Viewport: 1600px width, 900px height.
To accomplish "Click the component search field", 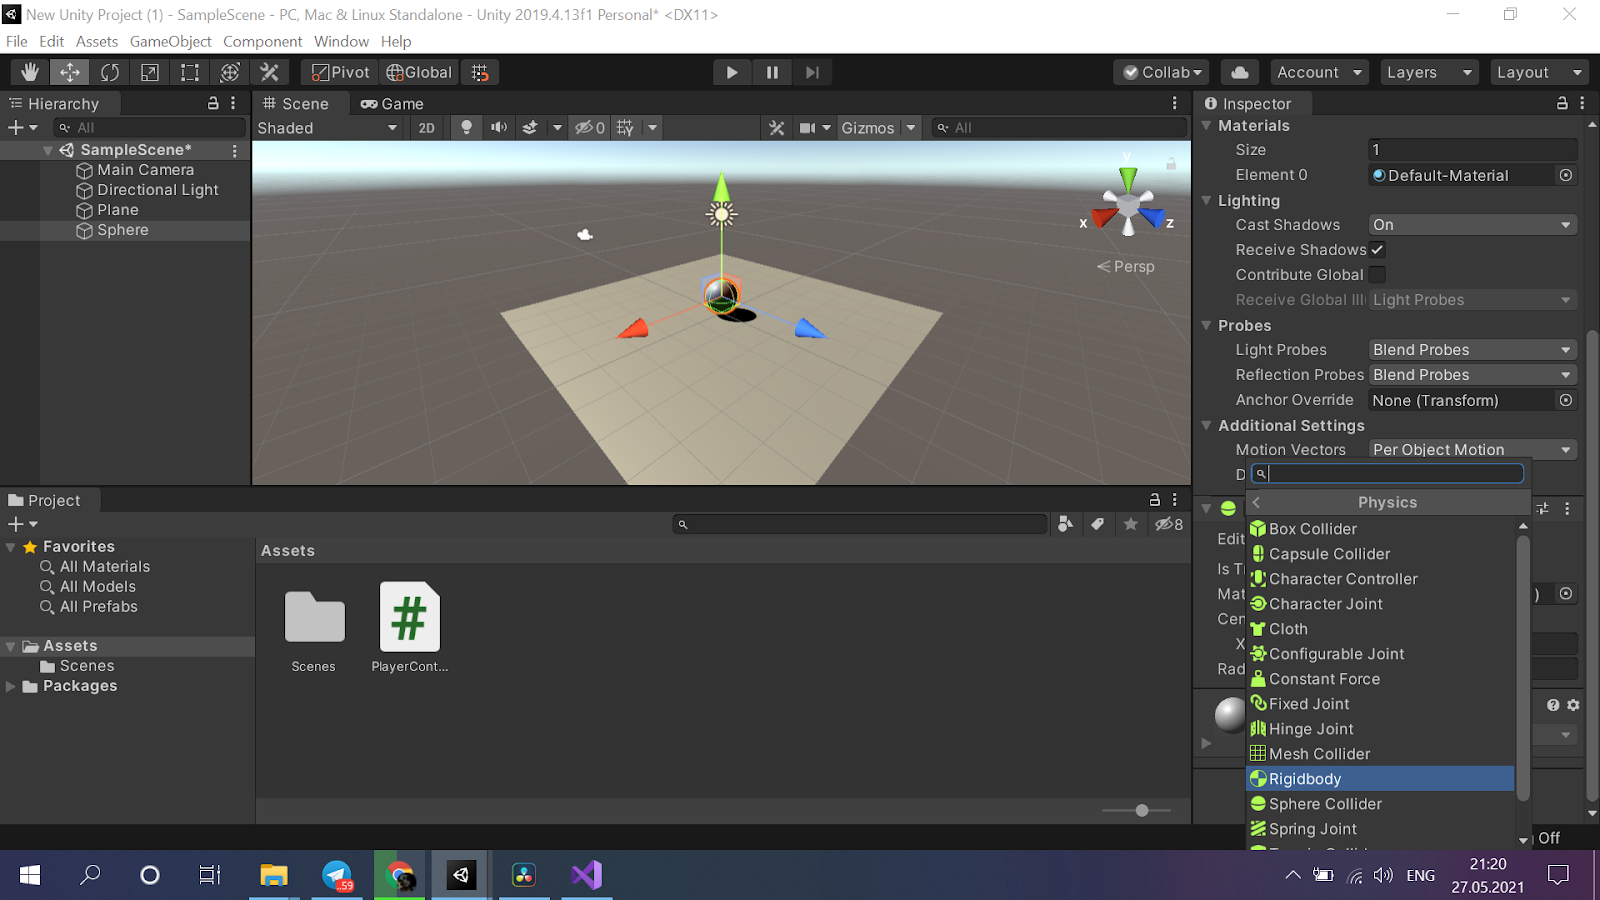I will tap(1388, 474).
